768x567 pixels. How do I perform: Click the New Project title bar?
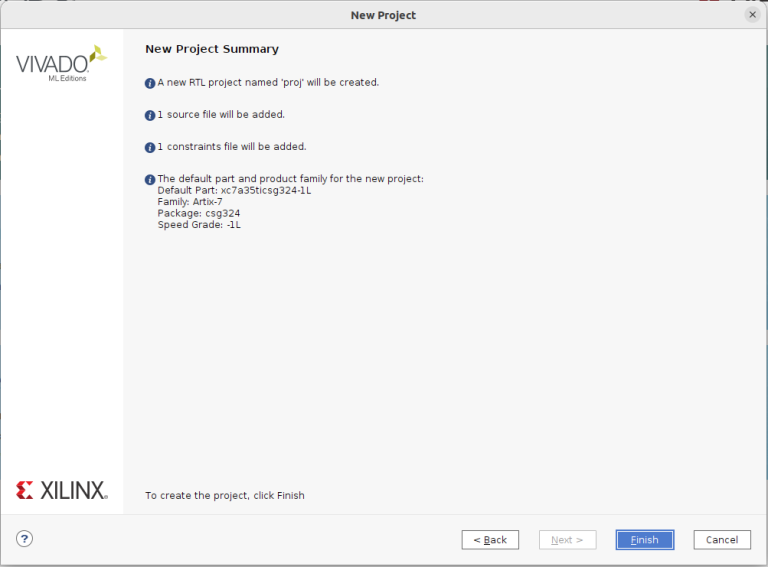point(383,15)
